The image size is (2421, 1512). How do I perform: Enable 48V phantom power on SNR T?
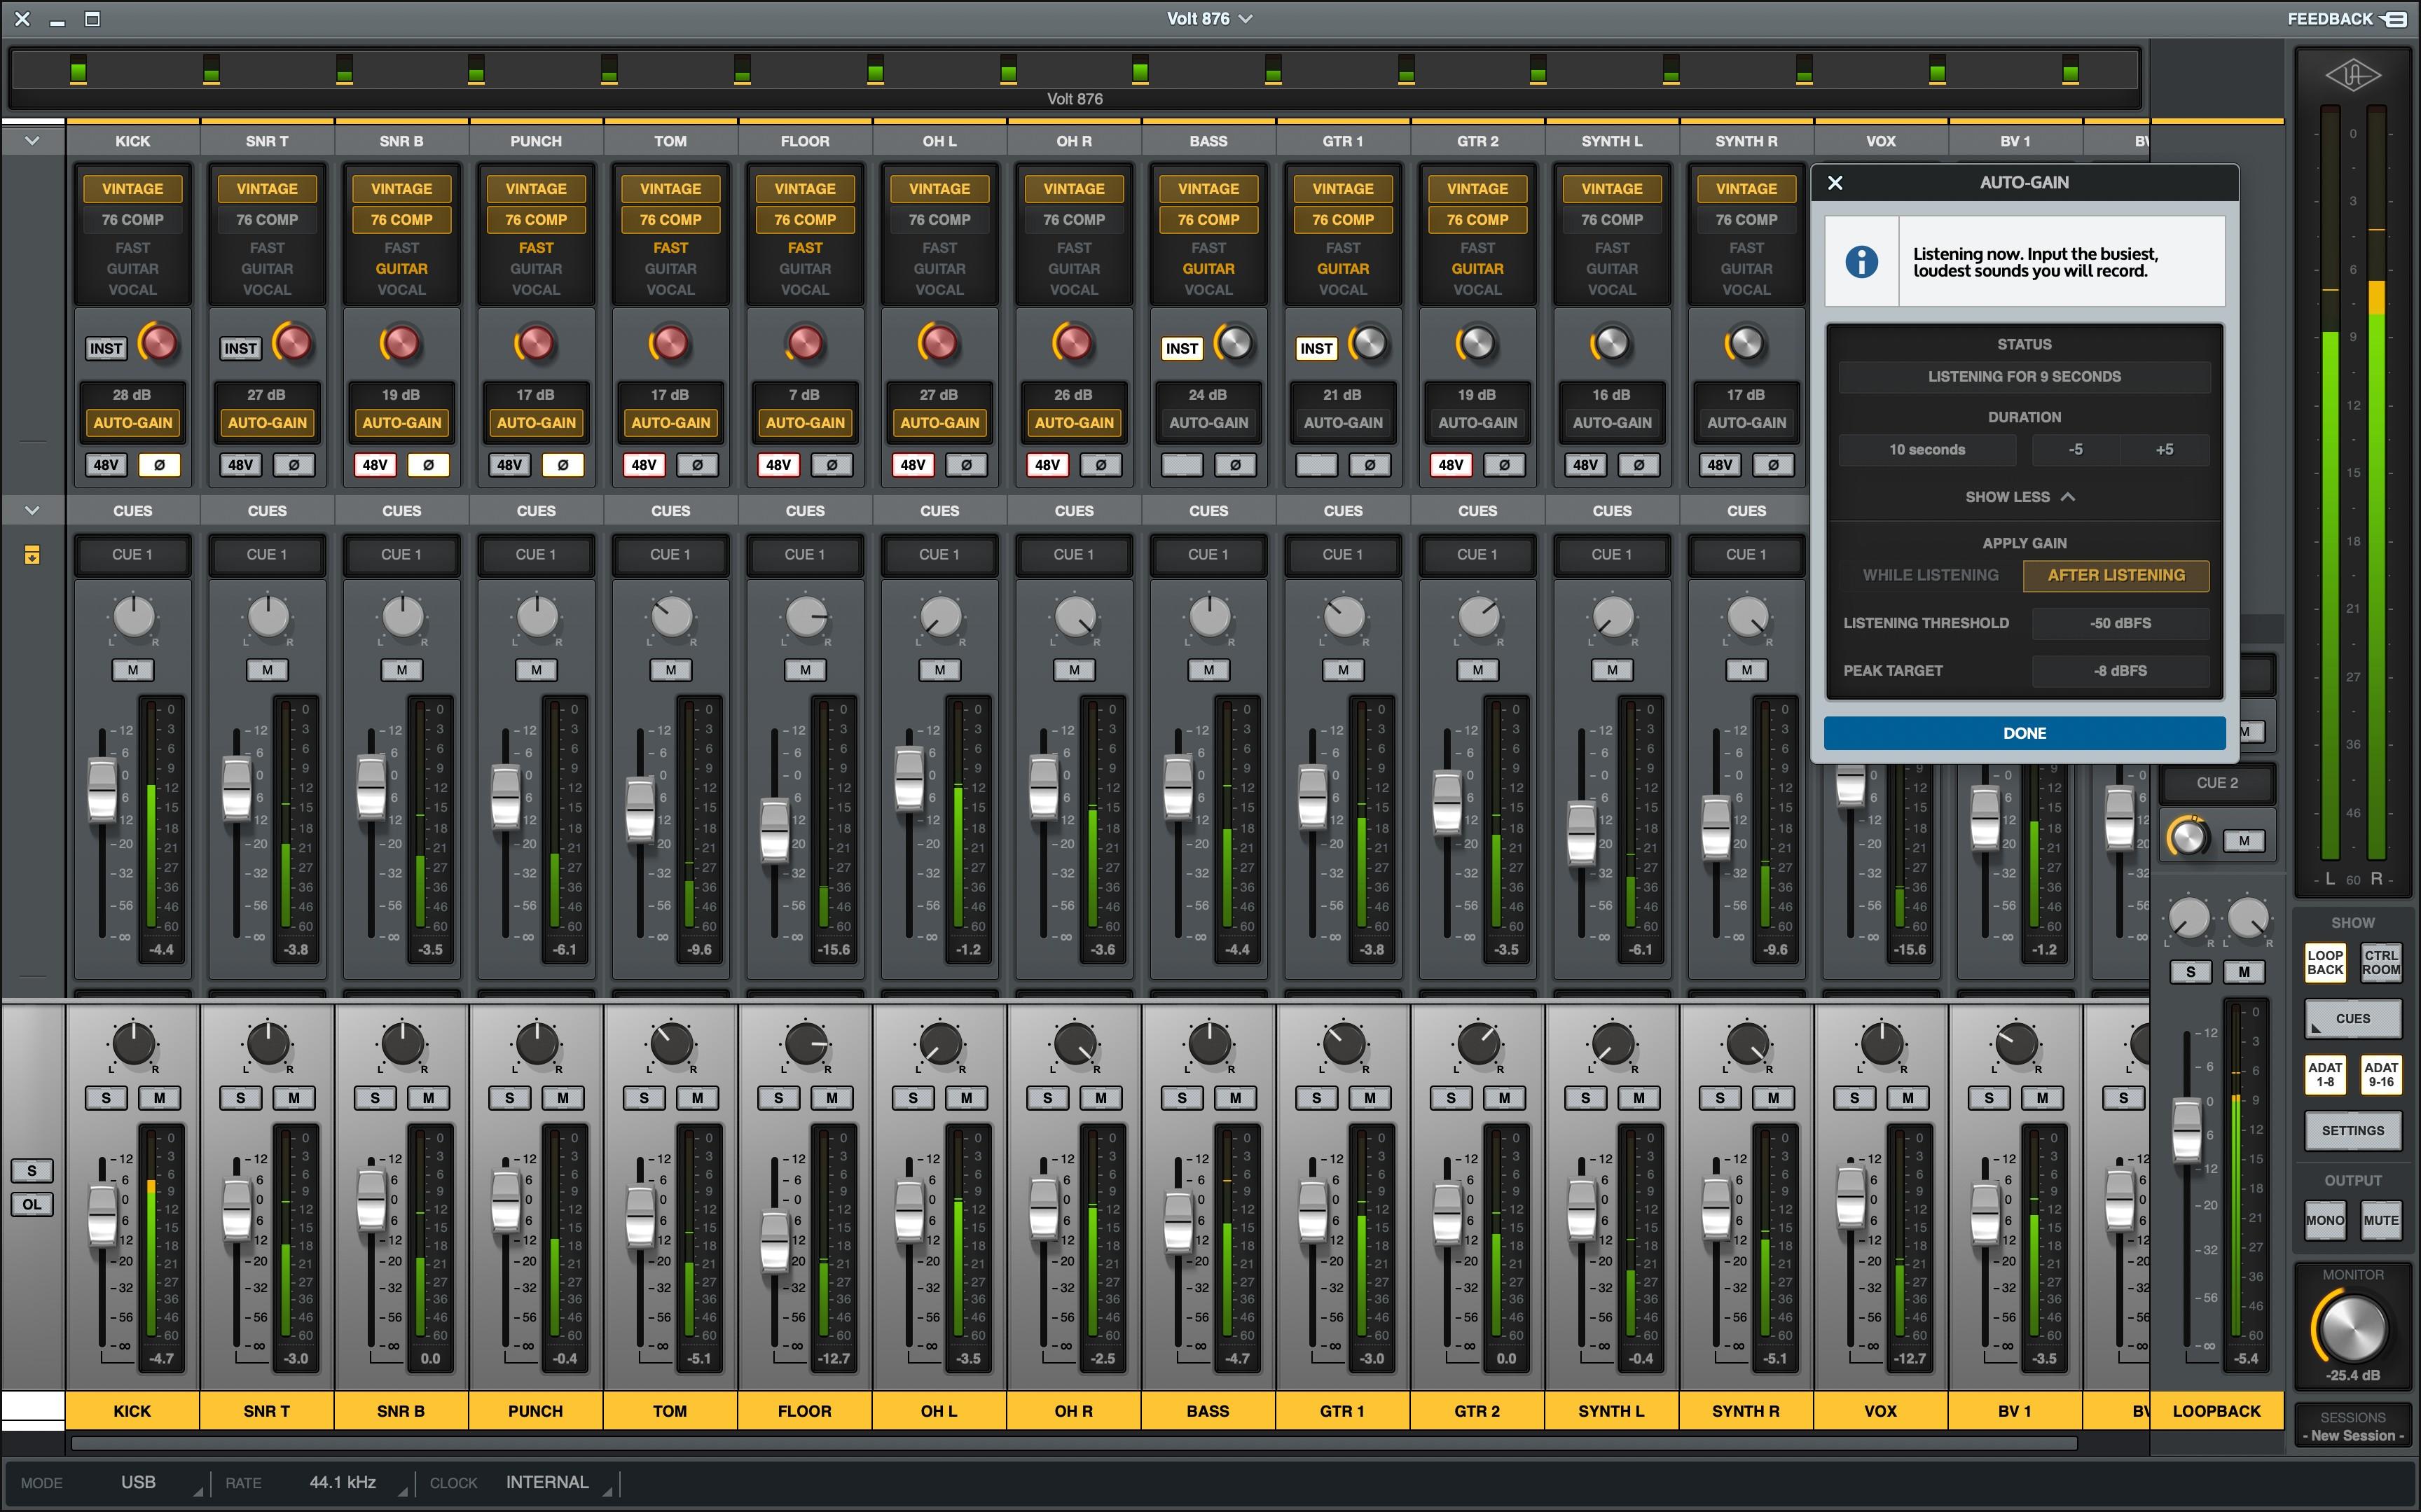(x=240, y=465)
